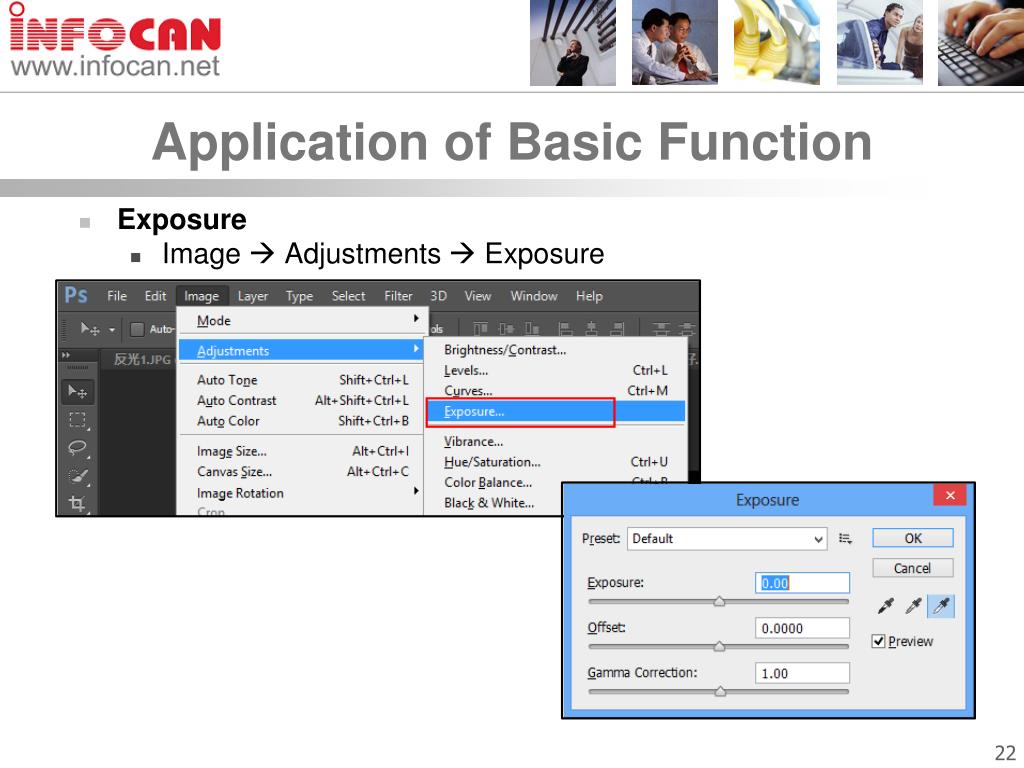Open the File menu
Screen dimensions: 1024x768
coord(117,296)
